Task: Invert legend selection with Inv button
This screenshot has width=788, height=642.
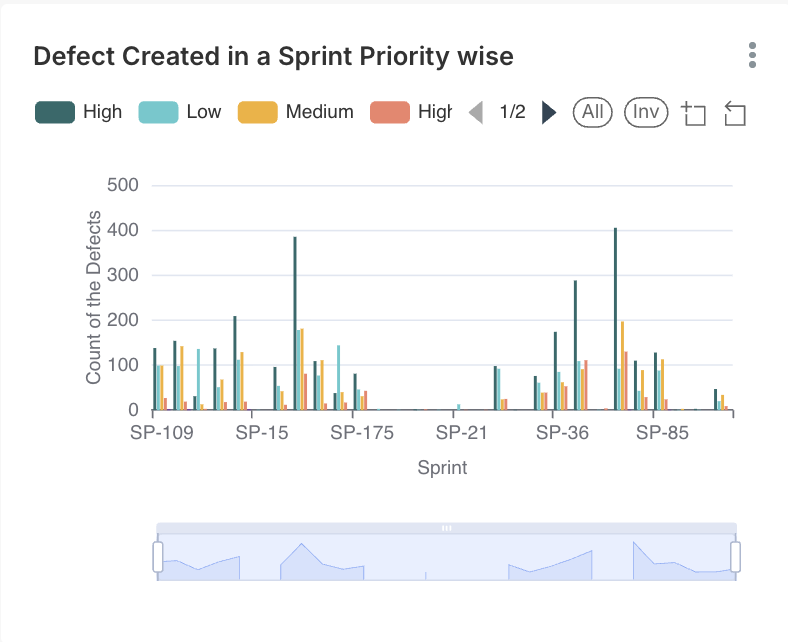Action: click(x=646, y=112)
